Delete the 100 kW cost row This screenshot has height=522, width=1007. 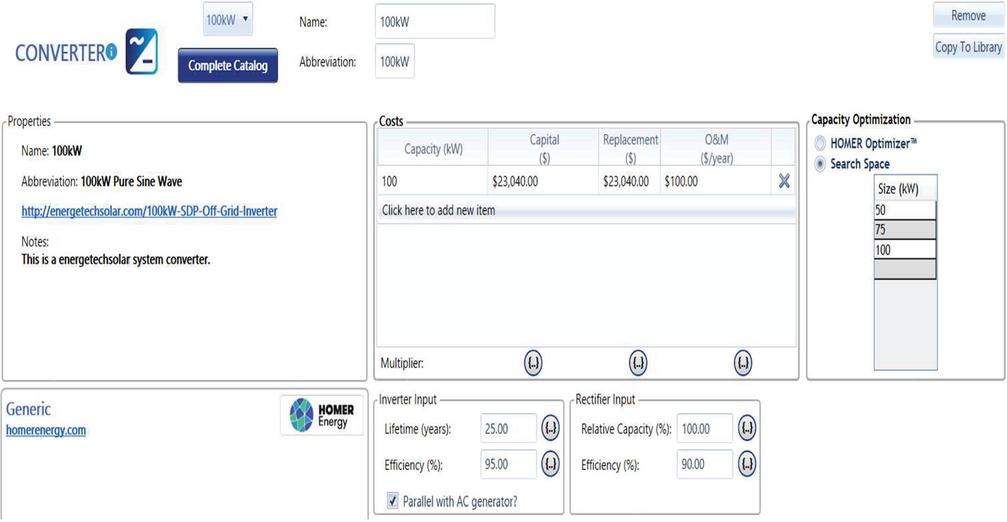(x=784, y=181)
